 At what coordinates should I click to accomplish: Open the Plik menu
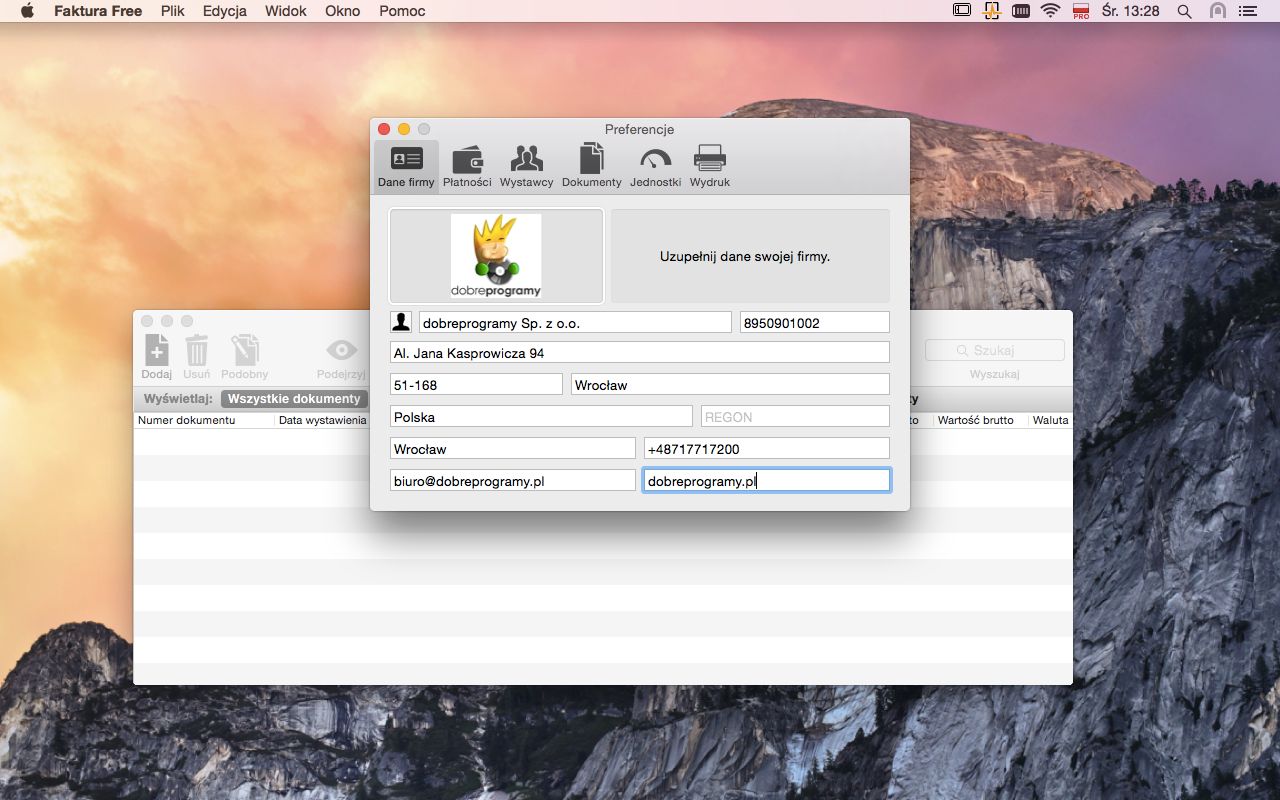[173, 11]
